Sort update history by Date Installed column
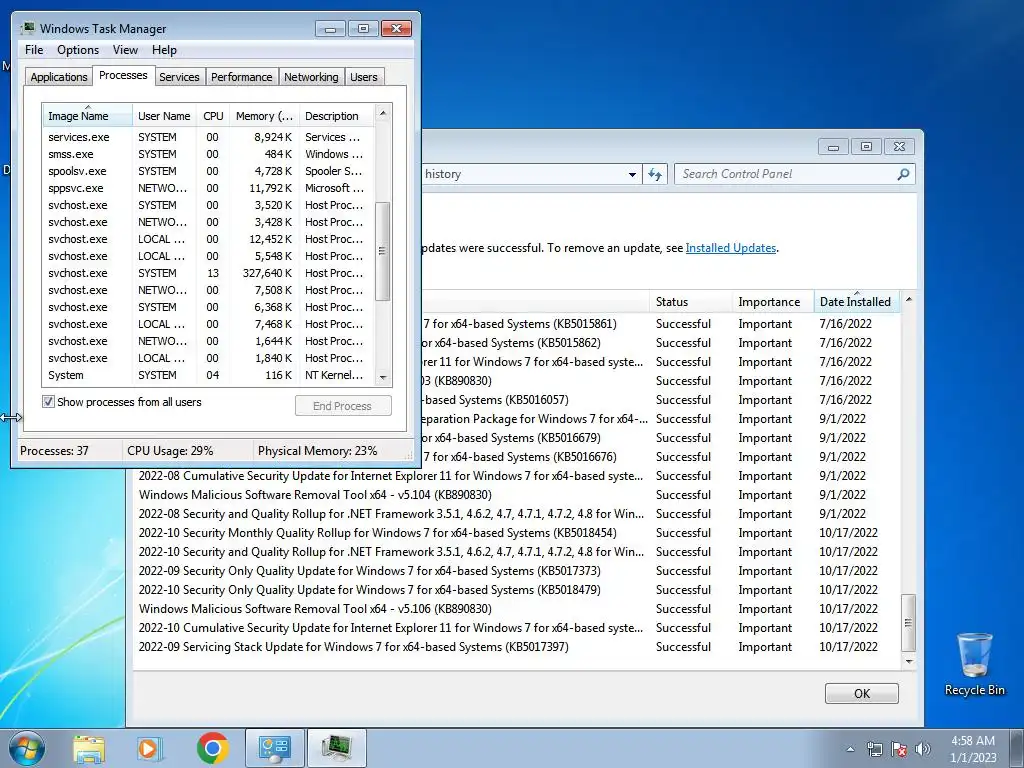 [x=856, y=302]
